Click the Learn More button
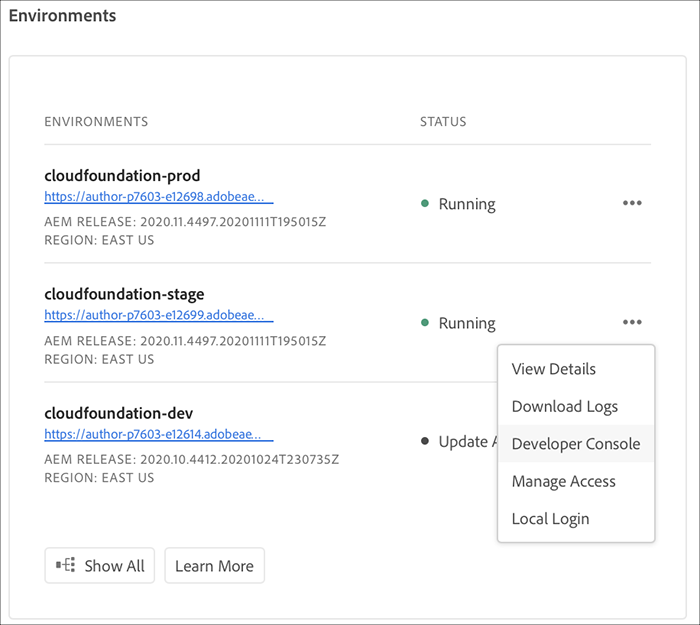Screen dimensions: 700x625 coord(214,565)
